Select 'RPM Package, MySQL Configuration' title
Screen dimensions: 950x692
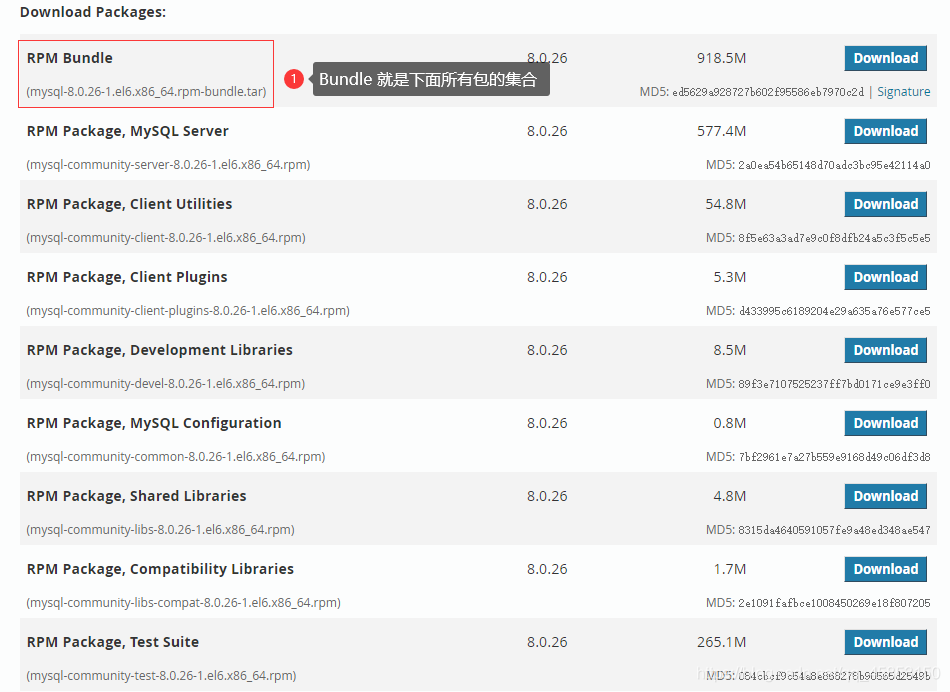point(154,423)
